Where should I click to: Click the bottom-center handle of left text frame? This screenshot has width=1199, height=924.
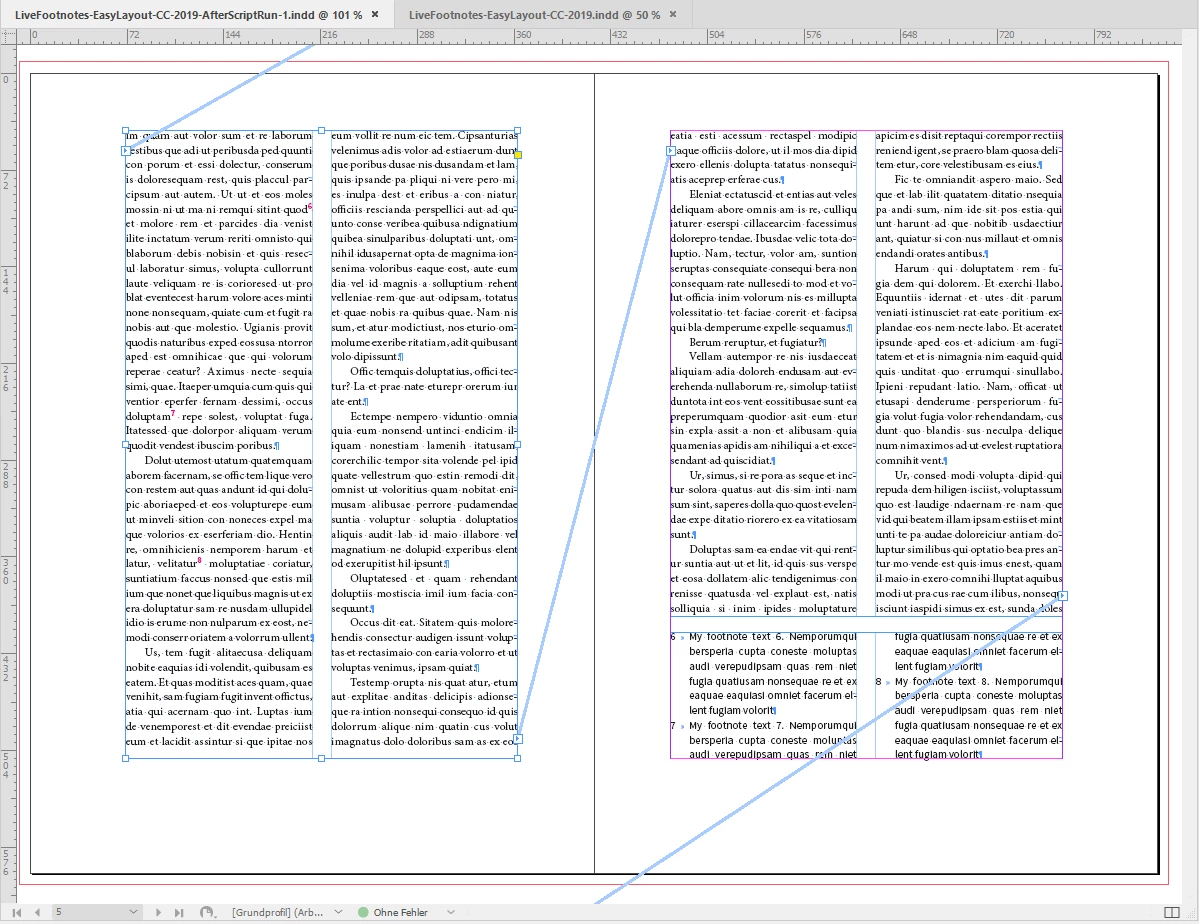pos(321,759)
